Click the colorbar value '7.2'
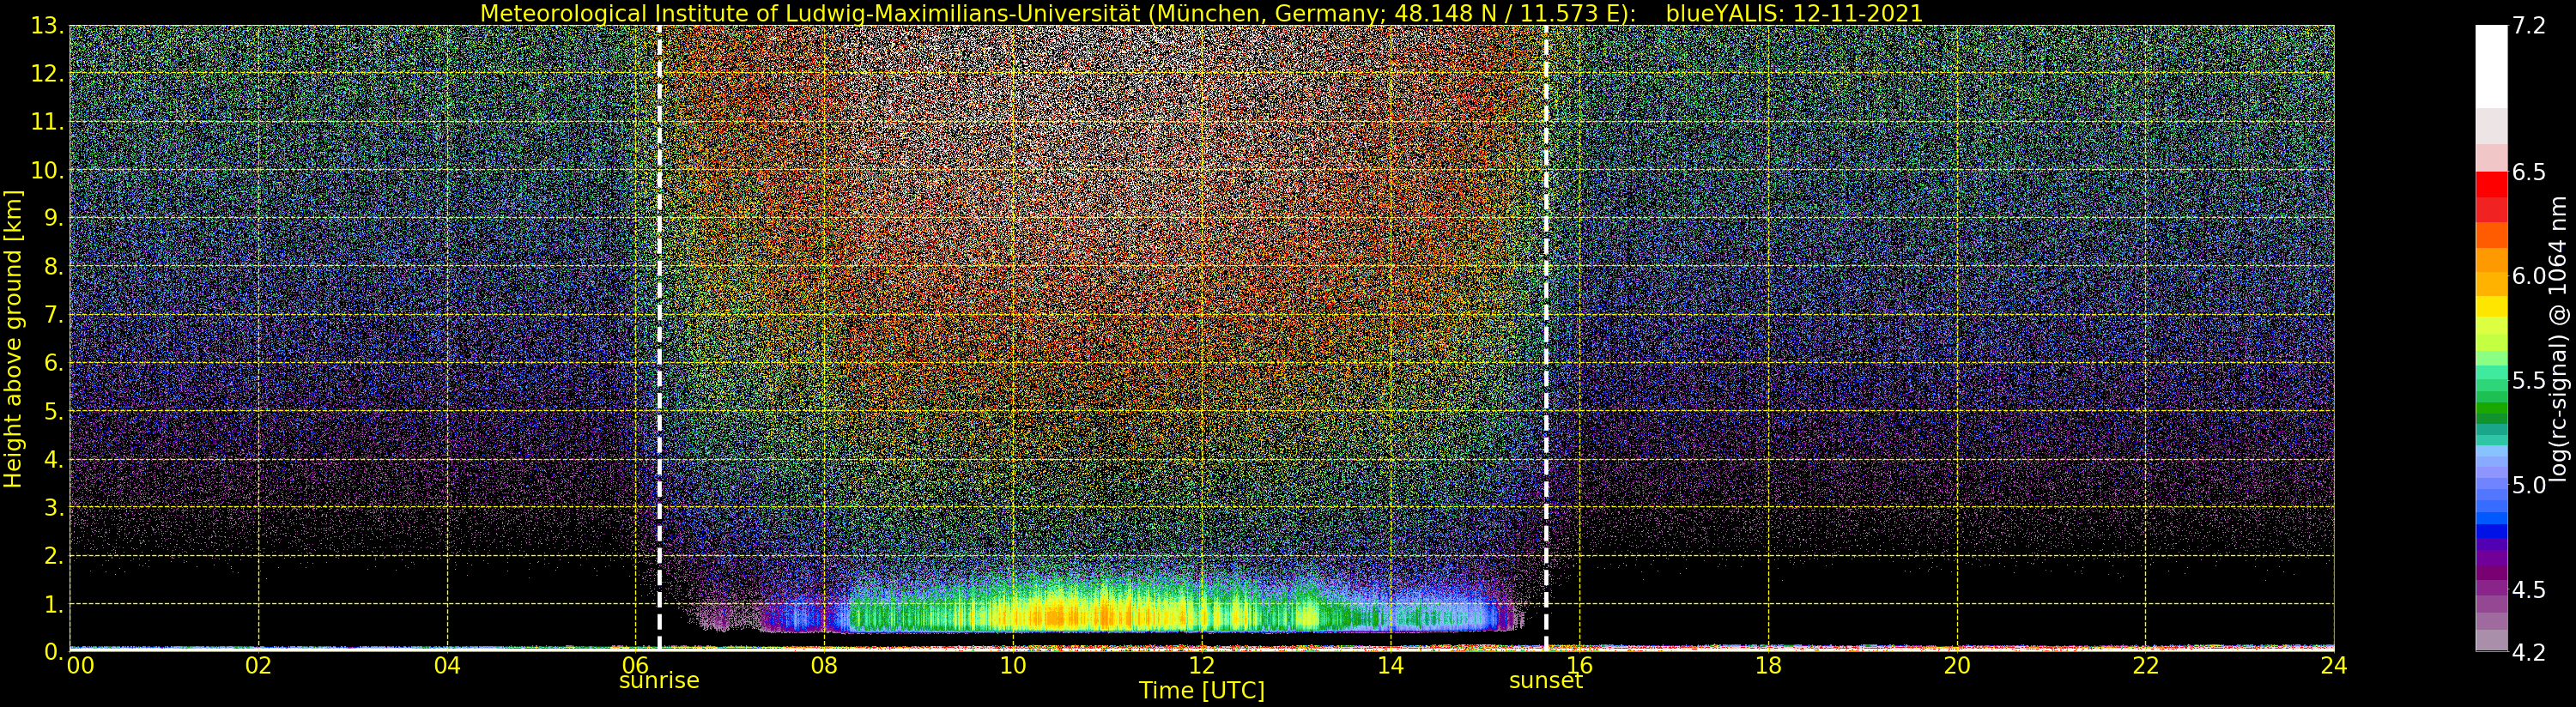The image size is (2576, 707). pyautogui.click(x=2528, y=26)
